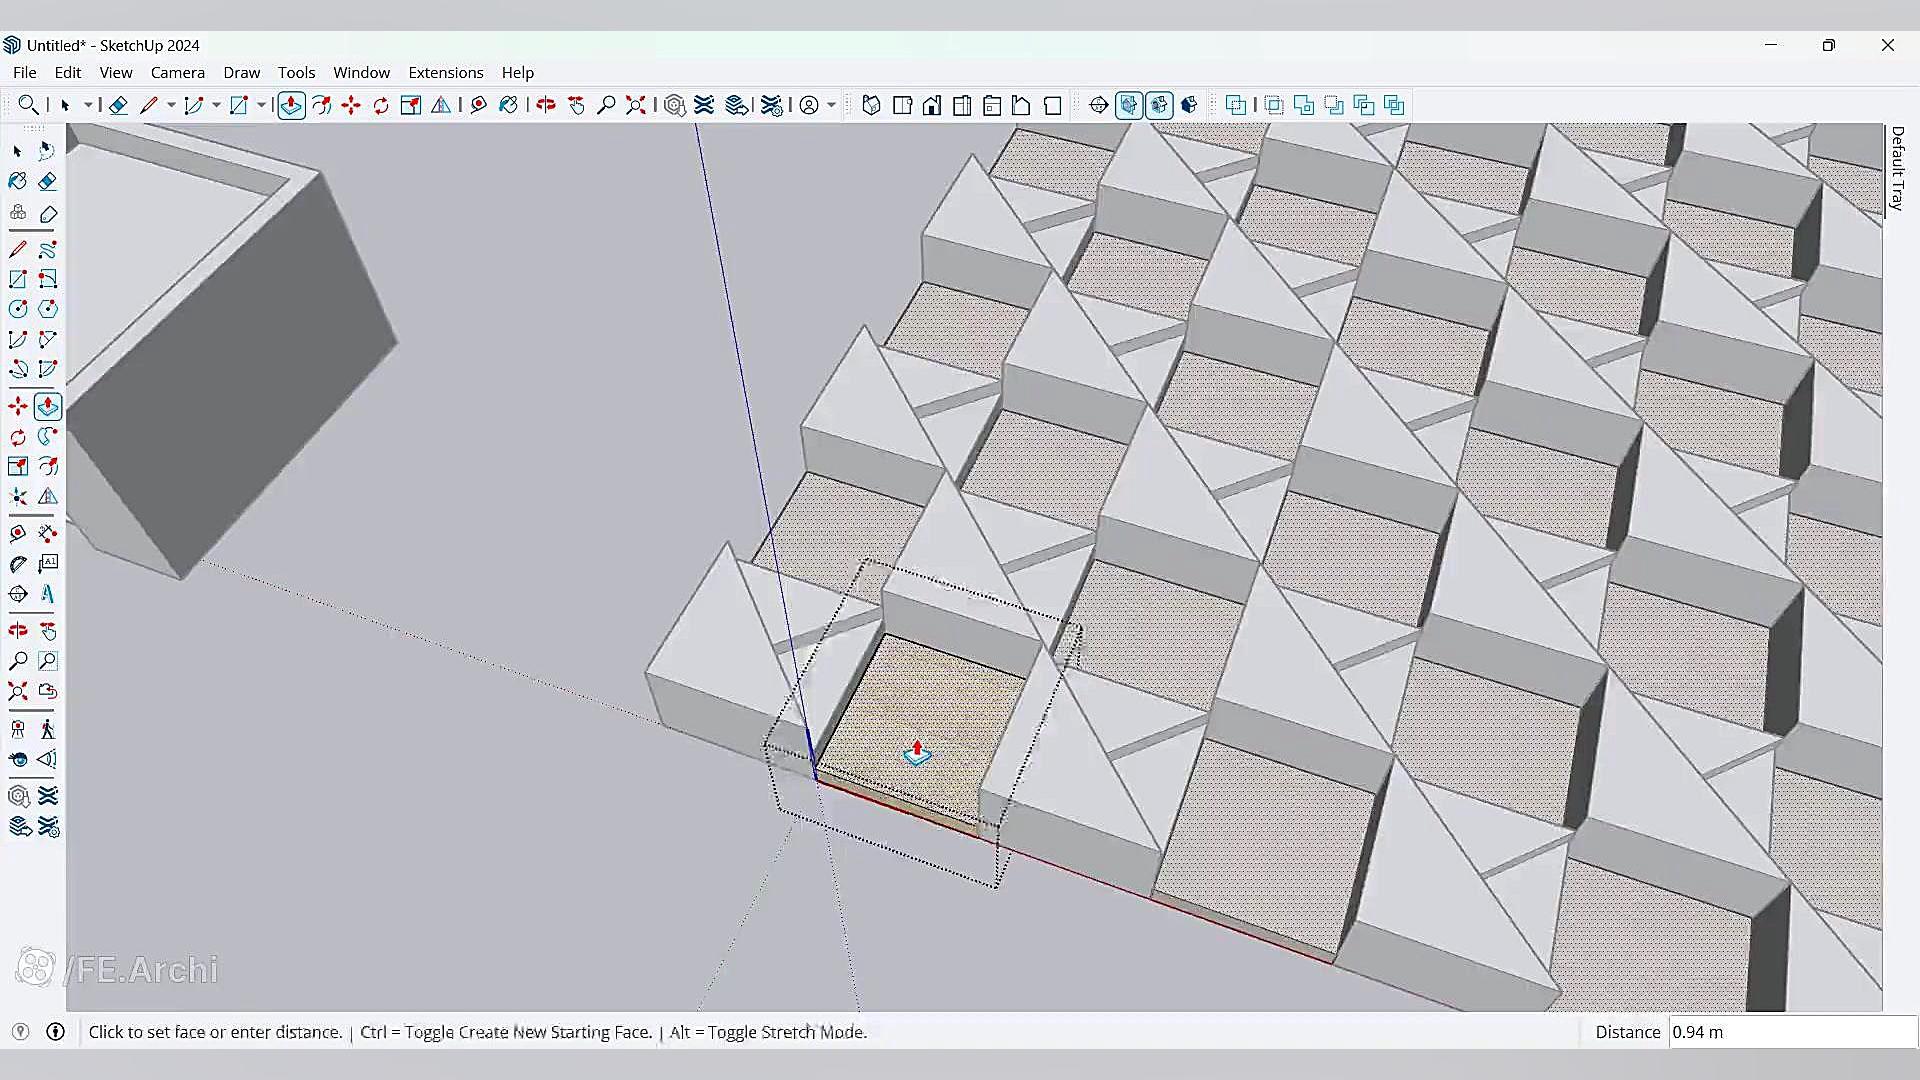Toggle Display Section Cuts
This screenshot has height=1080, width=1920.
[1159, 105]
